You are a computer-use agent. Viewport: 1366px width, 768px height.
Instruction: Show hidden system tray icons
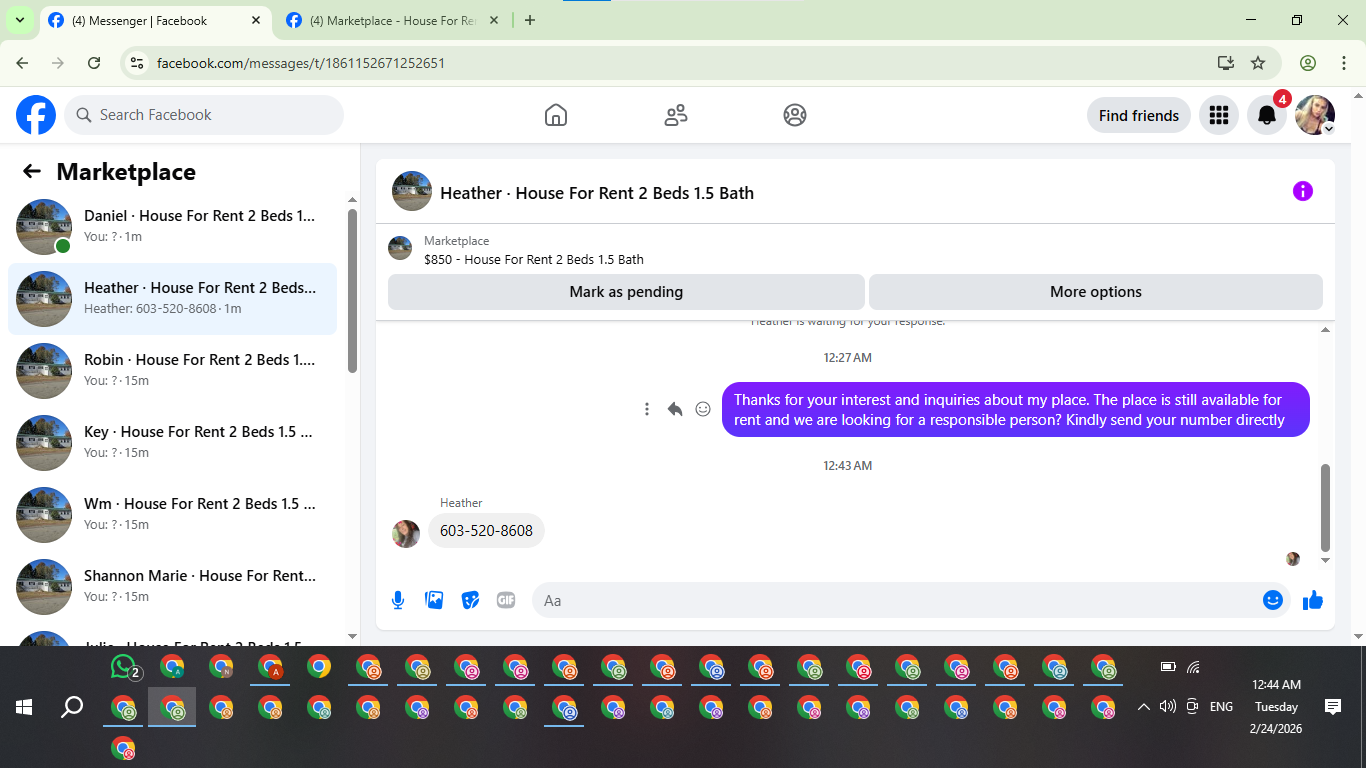click(x=1143, y=707)
